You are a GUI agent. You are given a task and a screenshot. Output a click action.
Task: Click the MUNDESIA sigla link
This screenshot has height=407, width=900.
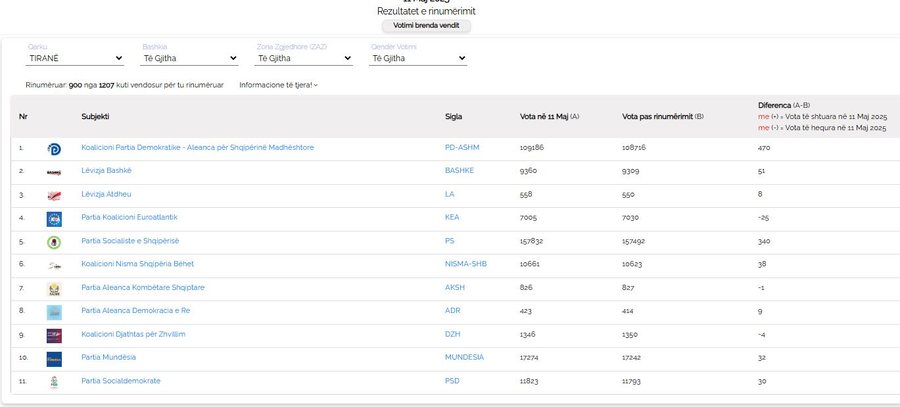click(x=464, y=357)
